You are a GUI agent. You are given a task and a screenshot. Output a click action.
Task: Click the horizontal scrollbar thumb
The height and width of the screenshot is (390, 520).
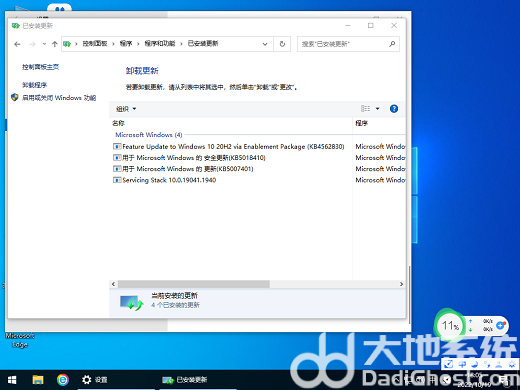pyautogui.click(x=194, y=284)
